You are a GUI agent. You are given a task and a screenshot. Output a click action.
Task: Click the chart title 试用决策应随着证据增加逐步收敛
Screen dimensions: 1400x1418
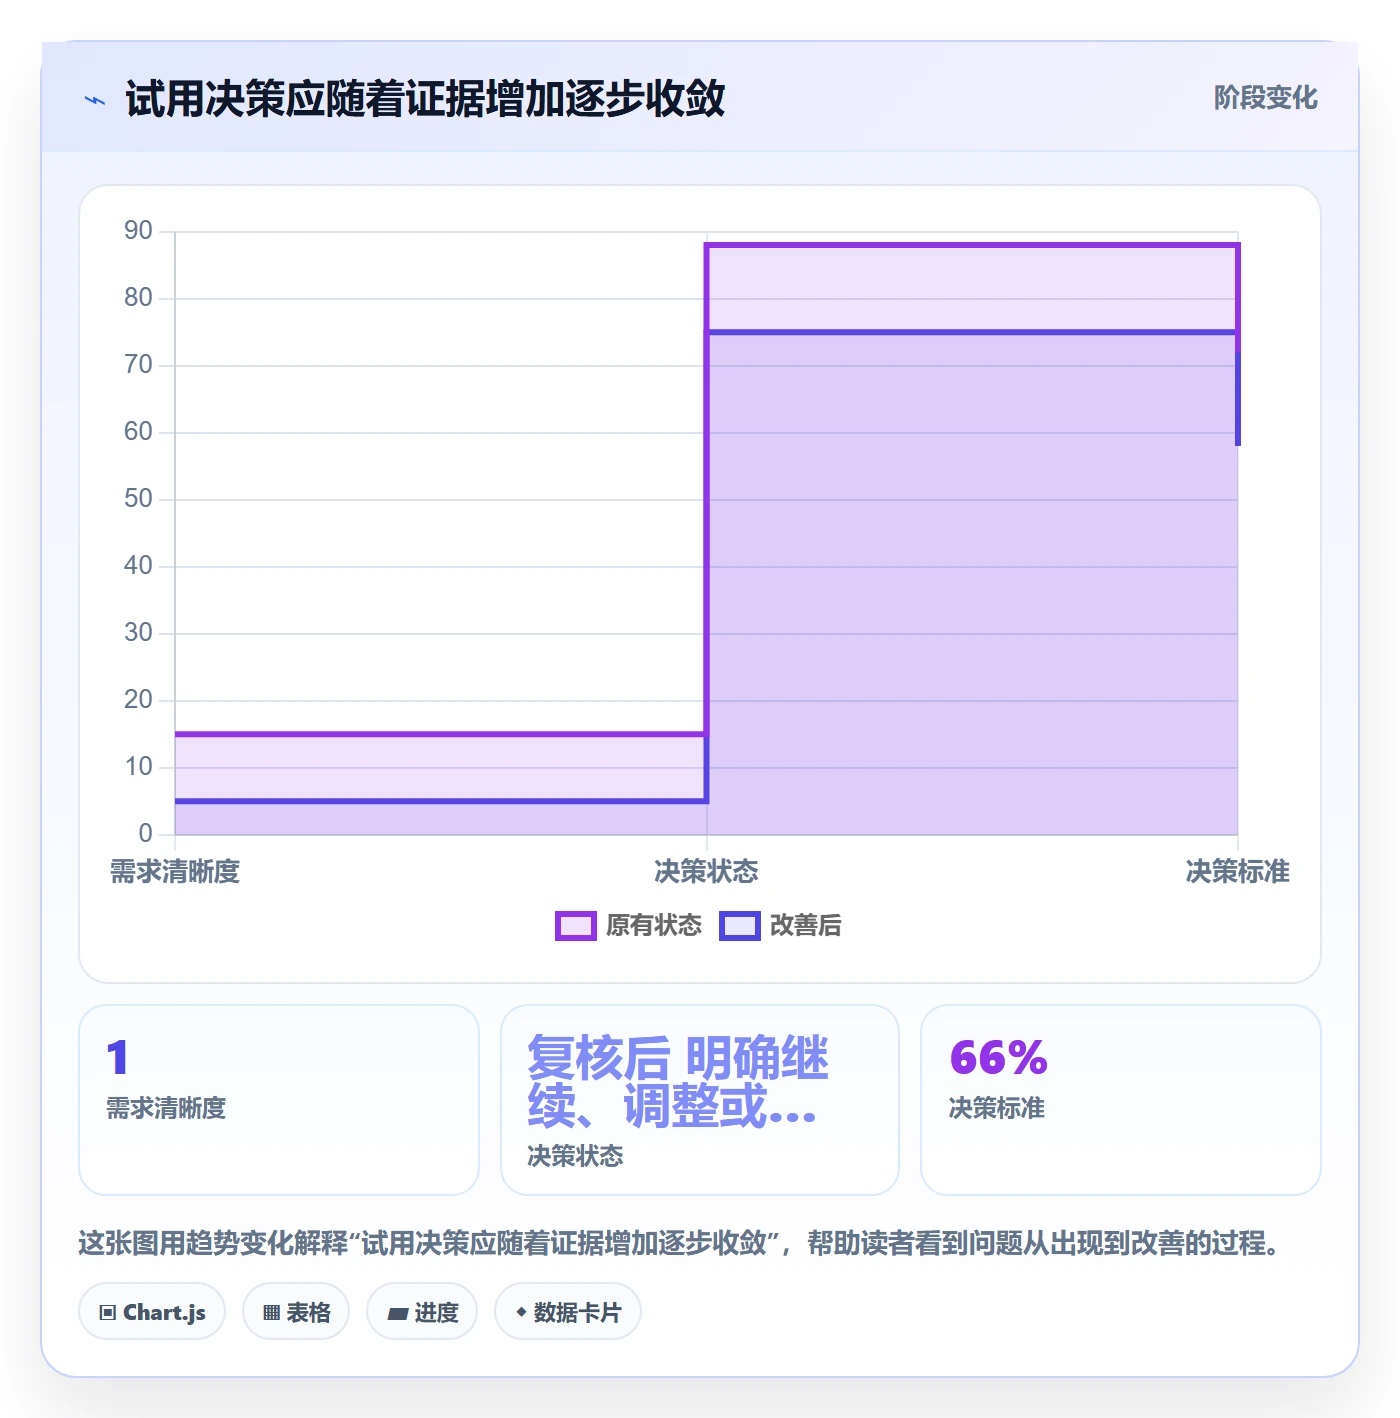(x=425, y=99)
